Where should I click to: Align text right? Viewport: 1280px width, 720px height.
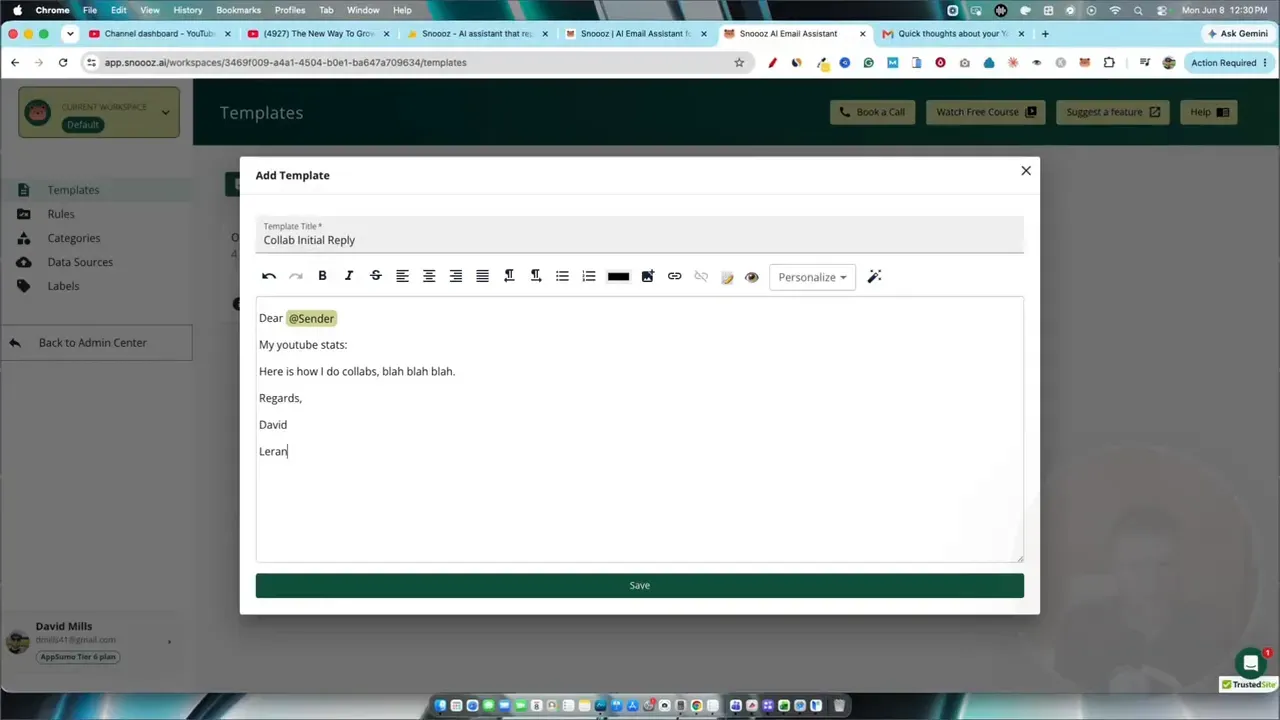455,277
